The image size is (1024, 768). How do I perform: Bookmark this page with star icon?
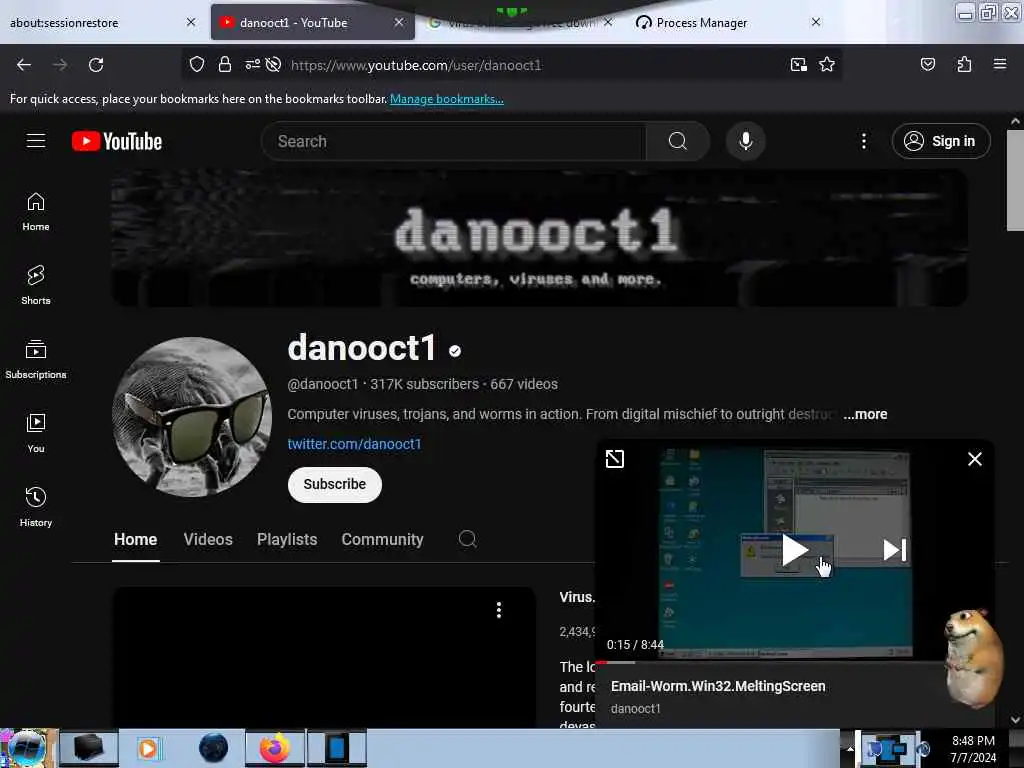click(827, 64)
